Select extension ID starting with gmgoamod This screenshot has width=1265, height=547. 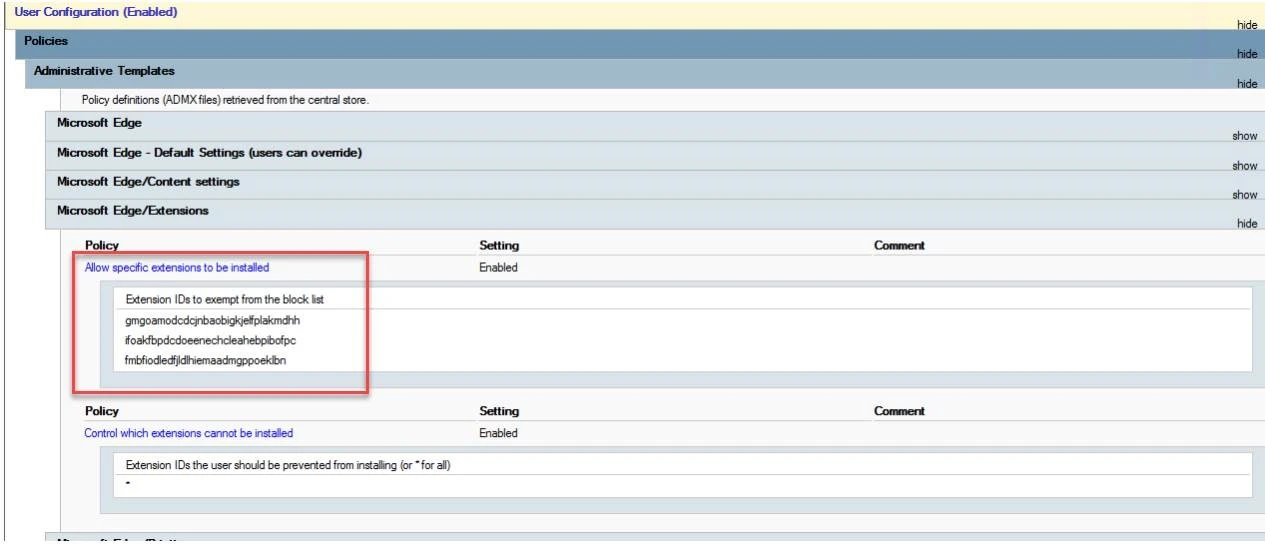[x=213, y=321]
